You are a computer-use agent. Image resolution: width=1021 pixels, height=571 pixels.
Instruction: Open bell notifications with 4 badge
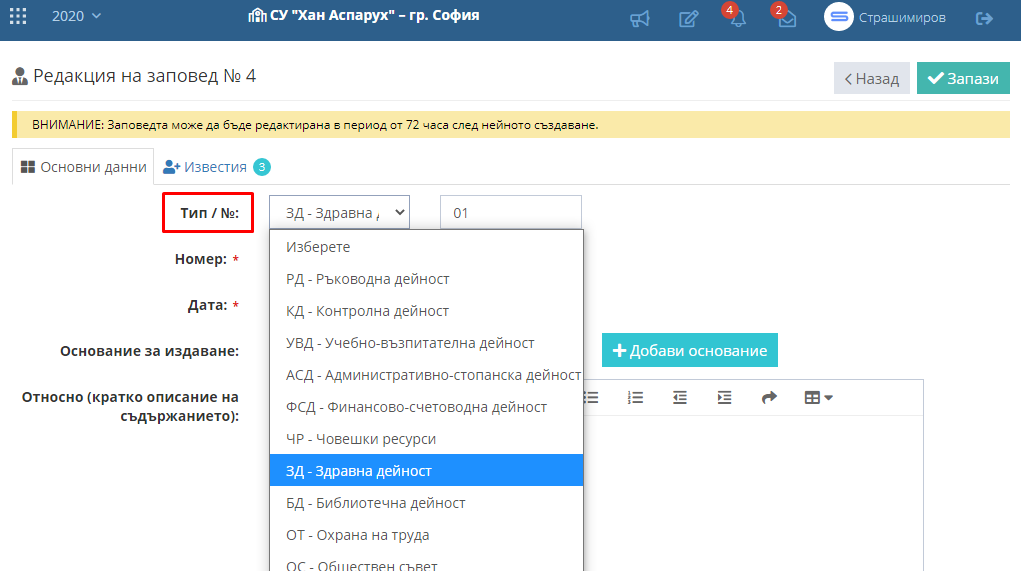pos(736,16)
